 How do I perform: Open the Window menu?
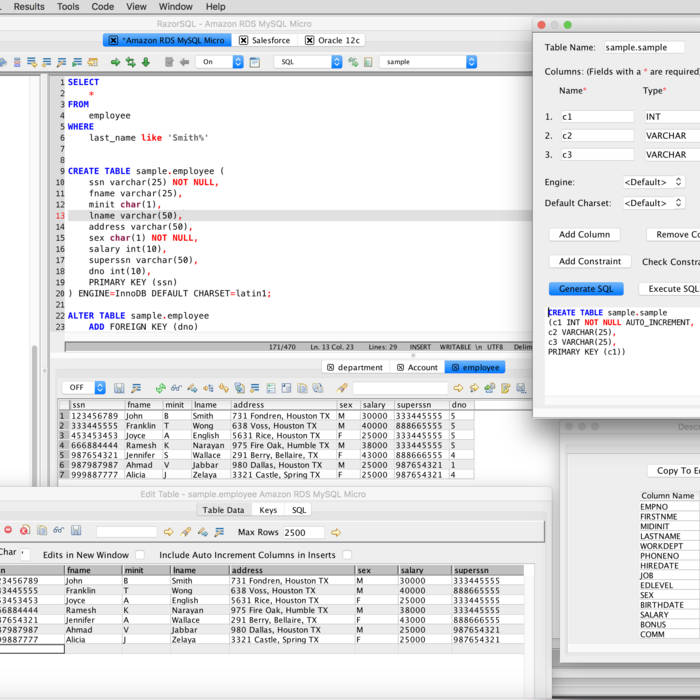point(175,7)
